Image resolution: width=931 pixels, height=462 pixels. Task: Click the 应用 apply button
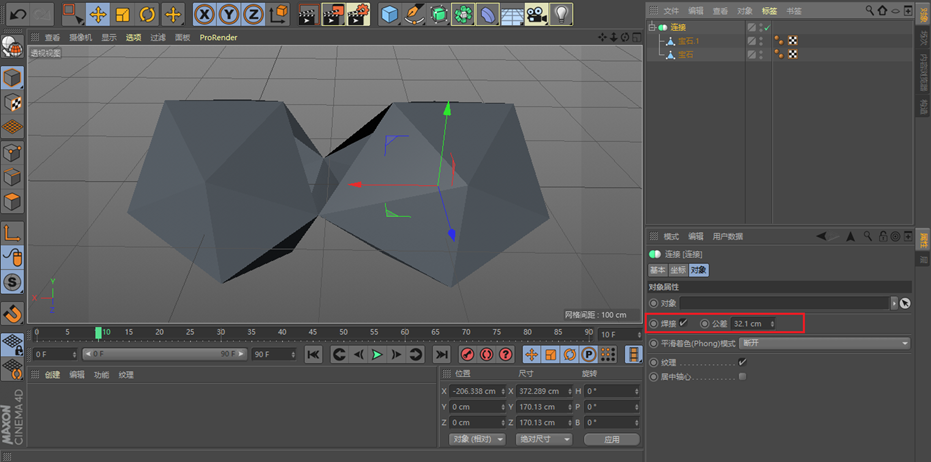[612, 439]
